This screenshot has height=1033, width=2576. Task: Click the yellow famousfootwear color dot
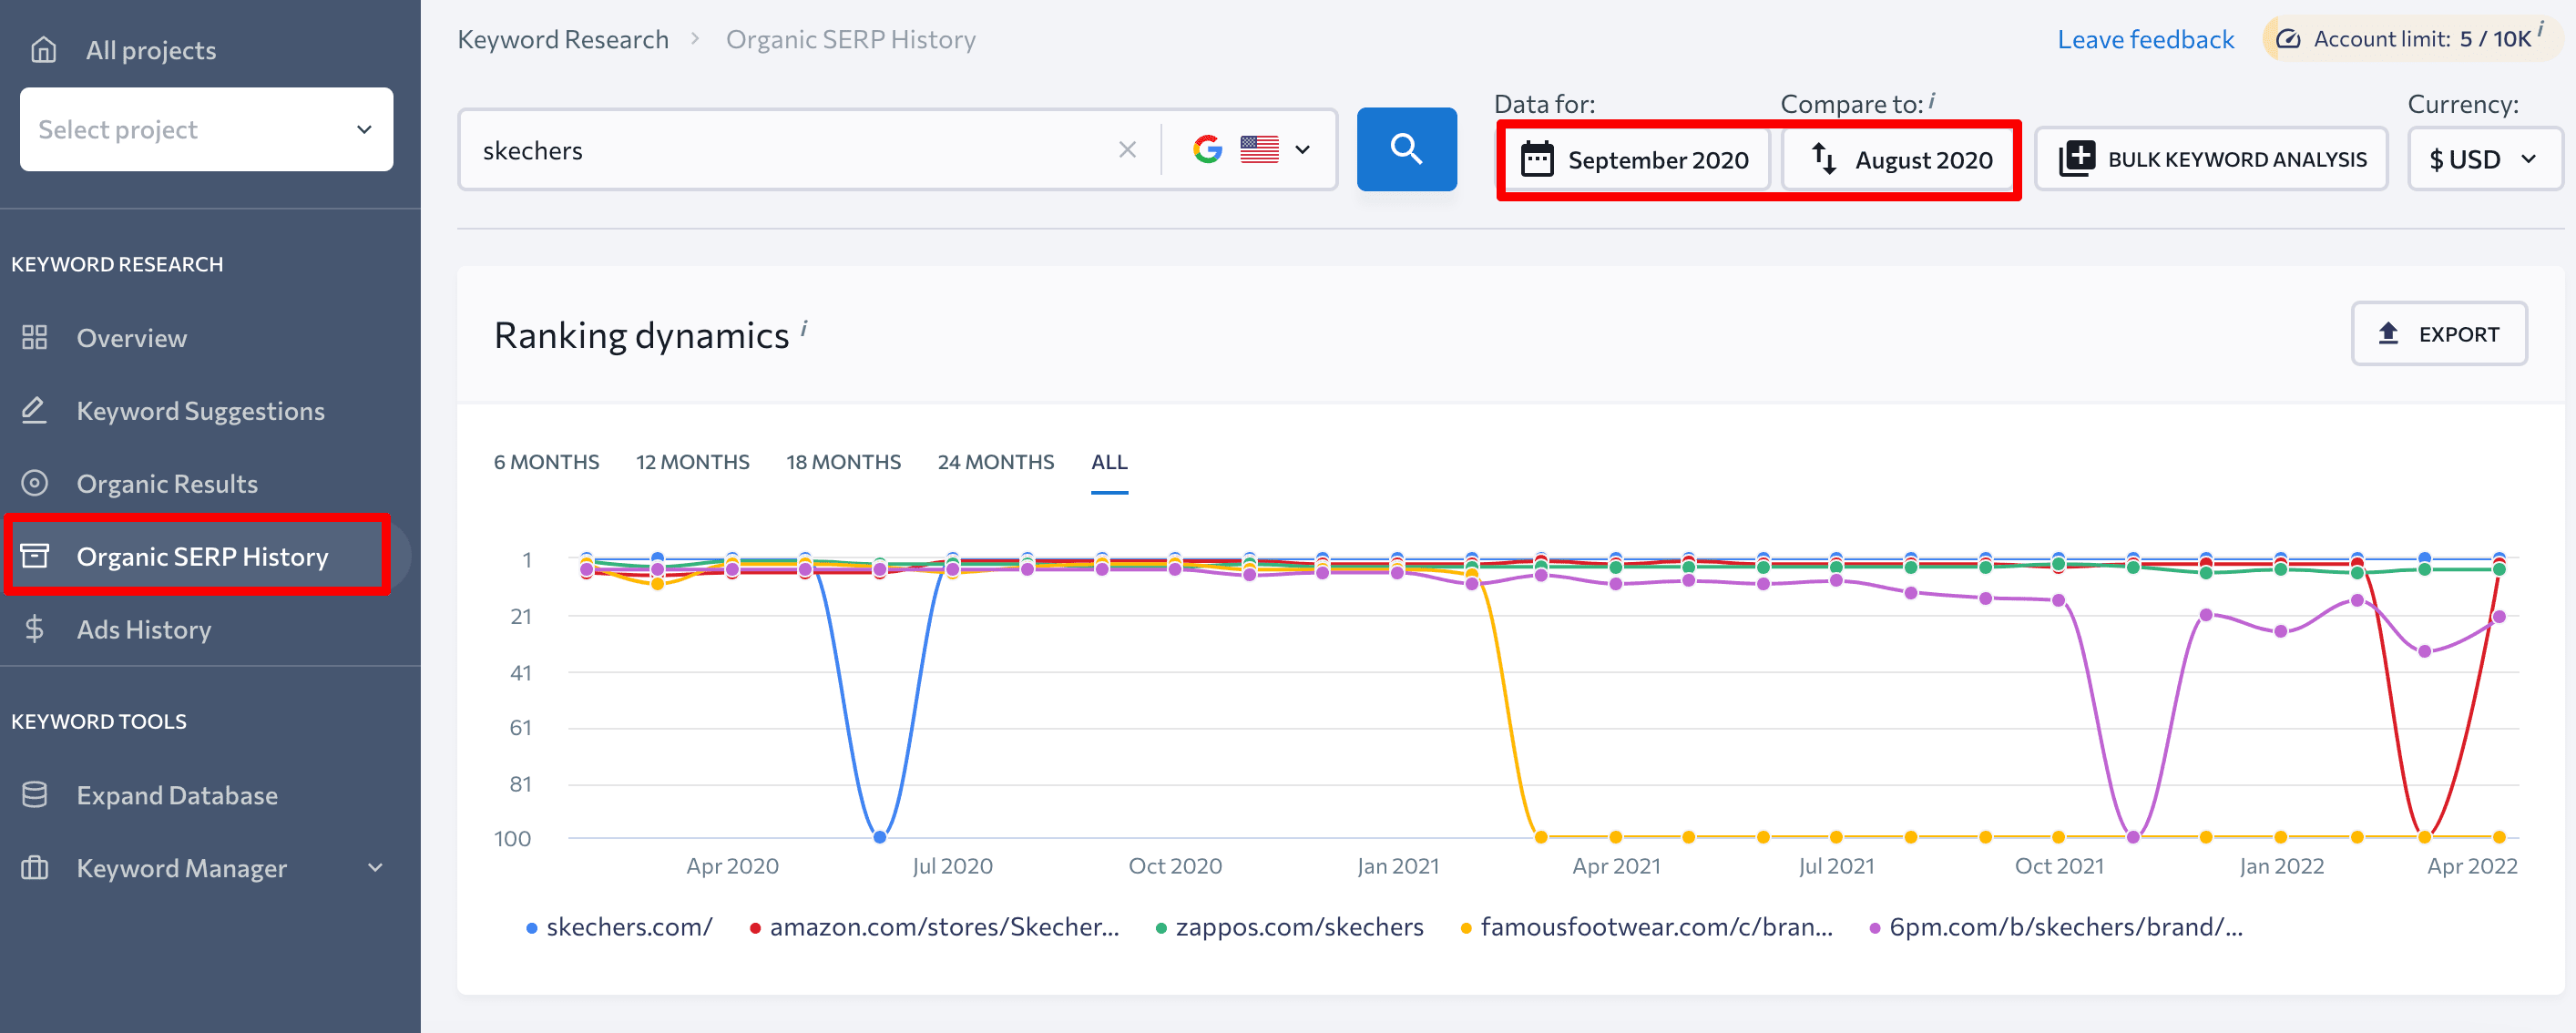(1466, 929)
